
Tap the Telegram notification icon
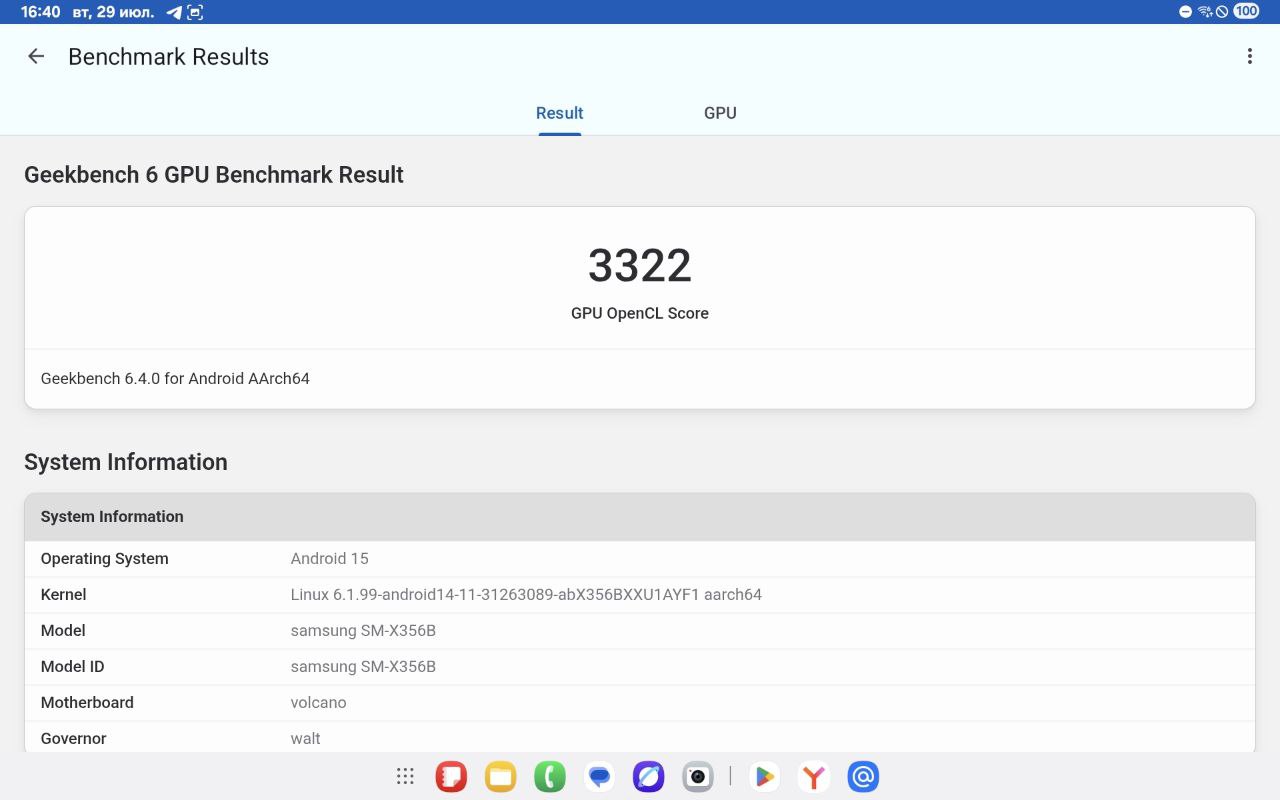coord(172,11)
